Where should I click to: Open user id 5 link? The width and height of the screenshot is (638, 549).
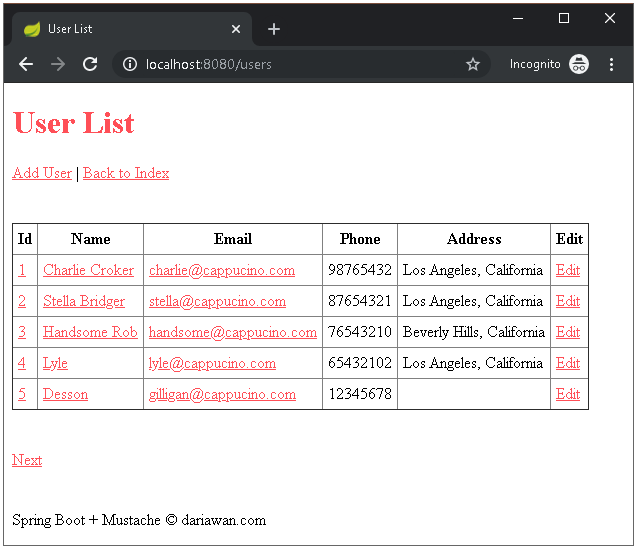pyautogui.click(x=22, y=394)
